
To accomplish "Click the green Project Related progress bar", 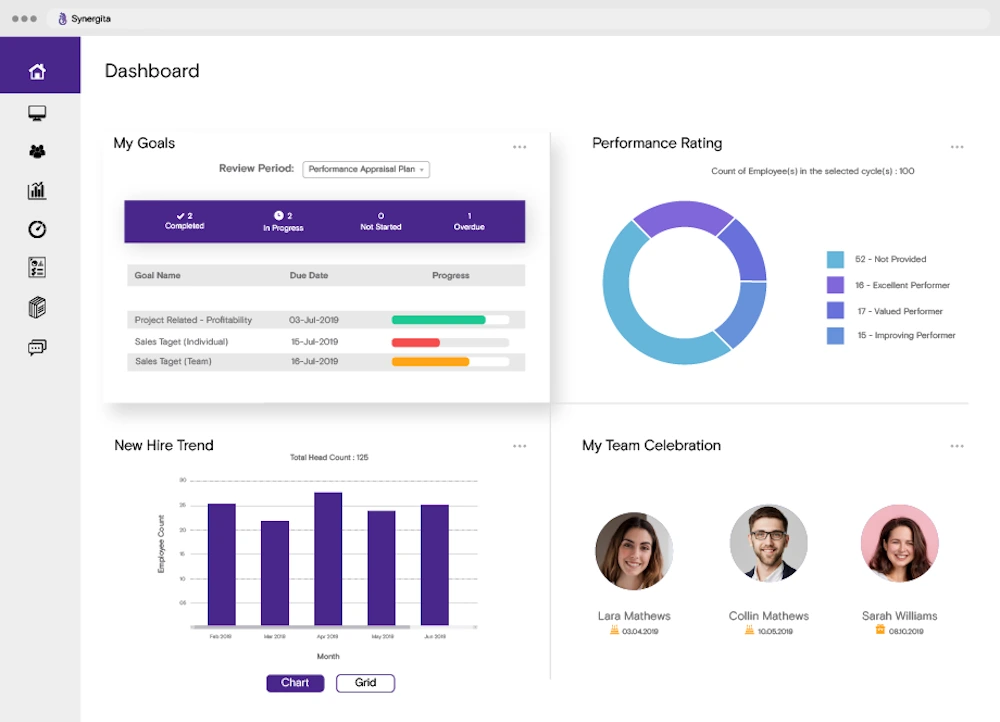I will 437,320.
